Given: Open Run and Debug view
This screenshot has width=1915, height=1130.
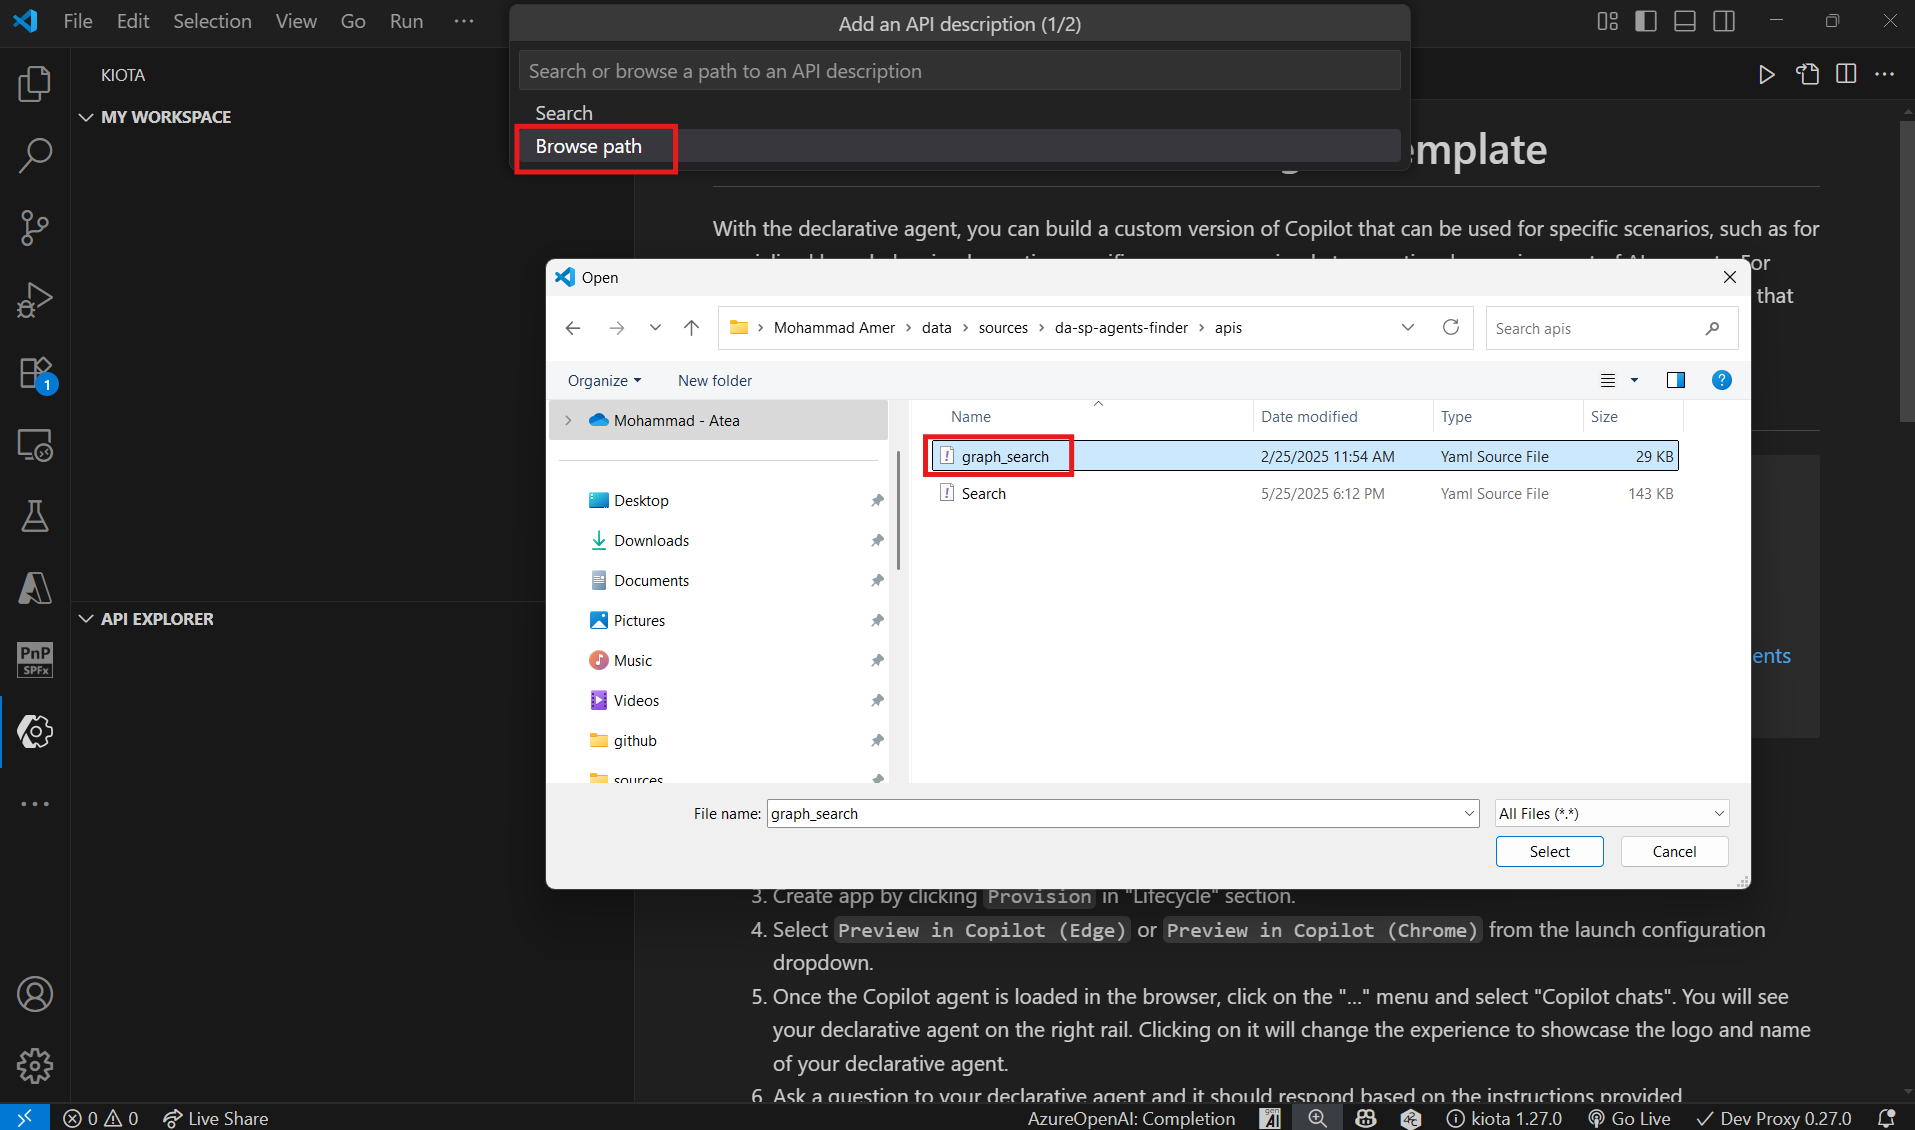Looking at the screenshot, I should coord(35,300).
